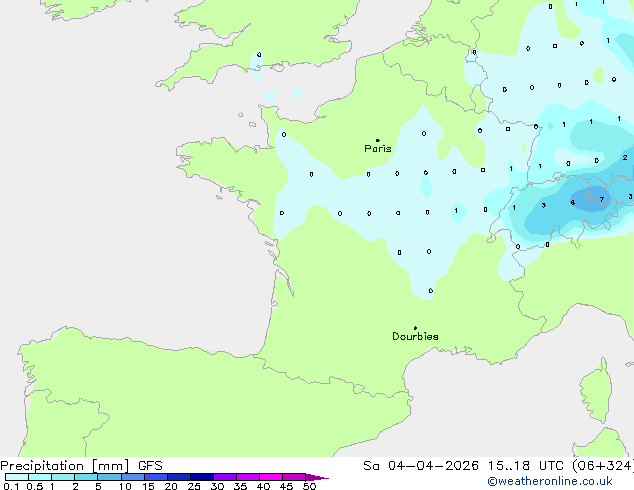Click the 40 legend scale label
Viewport: 634px width, 490px height.
coord(263,486)
